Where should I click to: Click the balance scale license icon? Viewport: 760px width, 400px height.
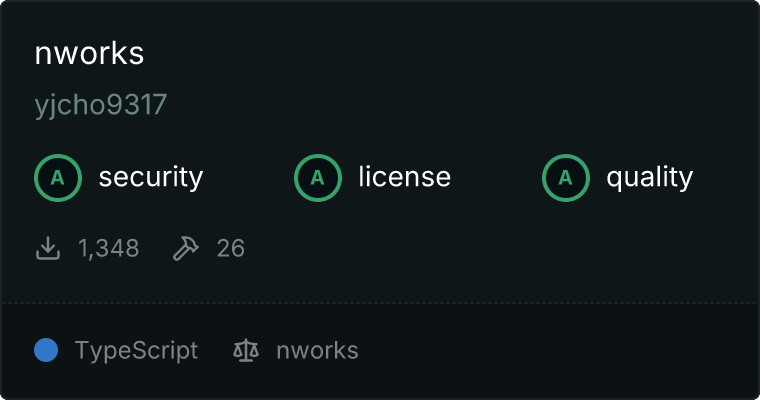coord(246,351)
